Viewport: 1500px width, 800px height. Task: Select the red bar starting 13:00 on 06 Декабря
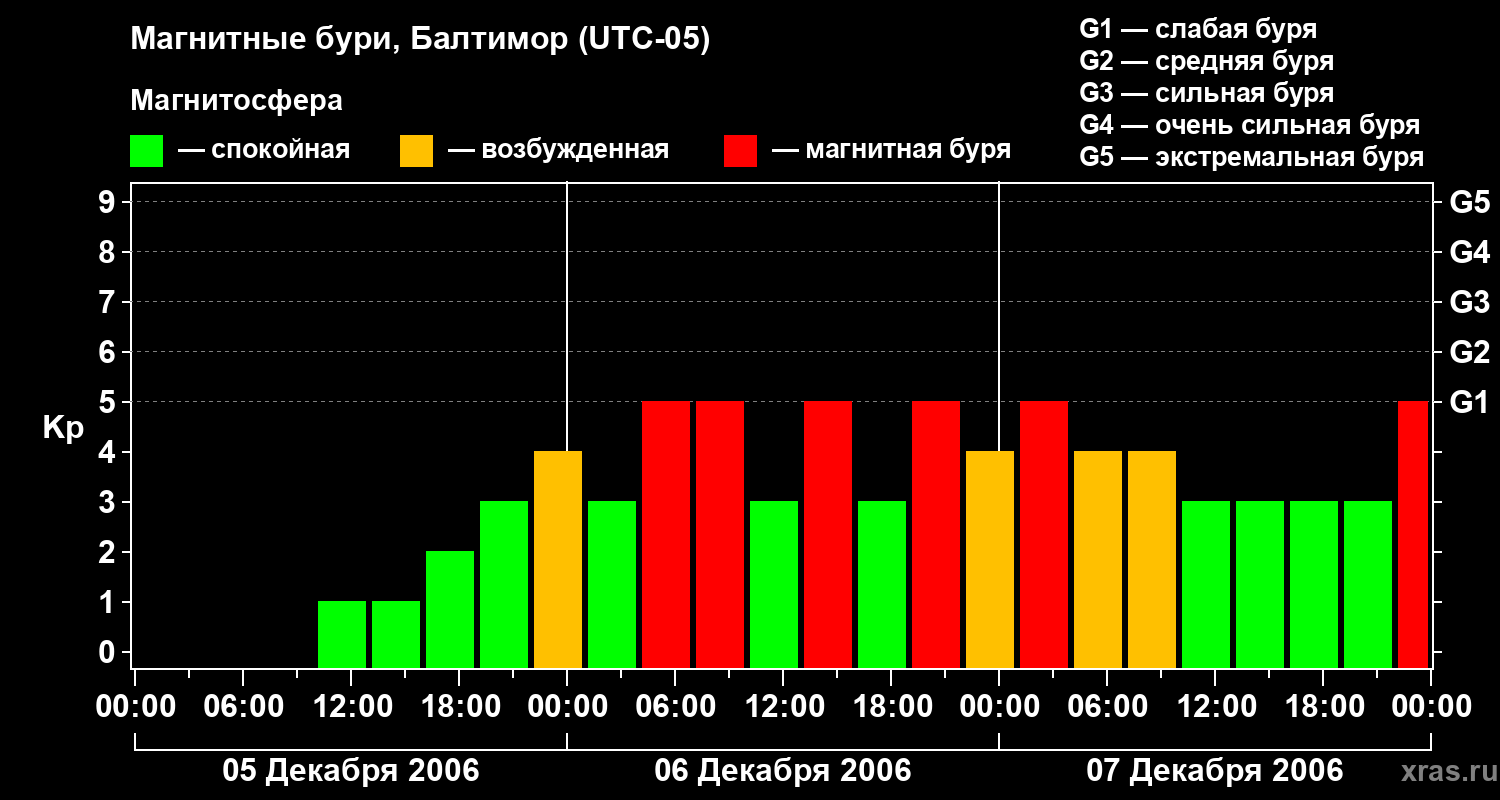(828, 534)
